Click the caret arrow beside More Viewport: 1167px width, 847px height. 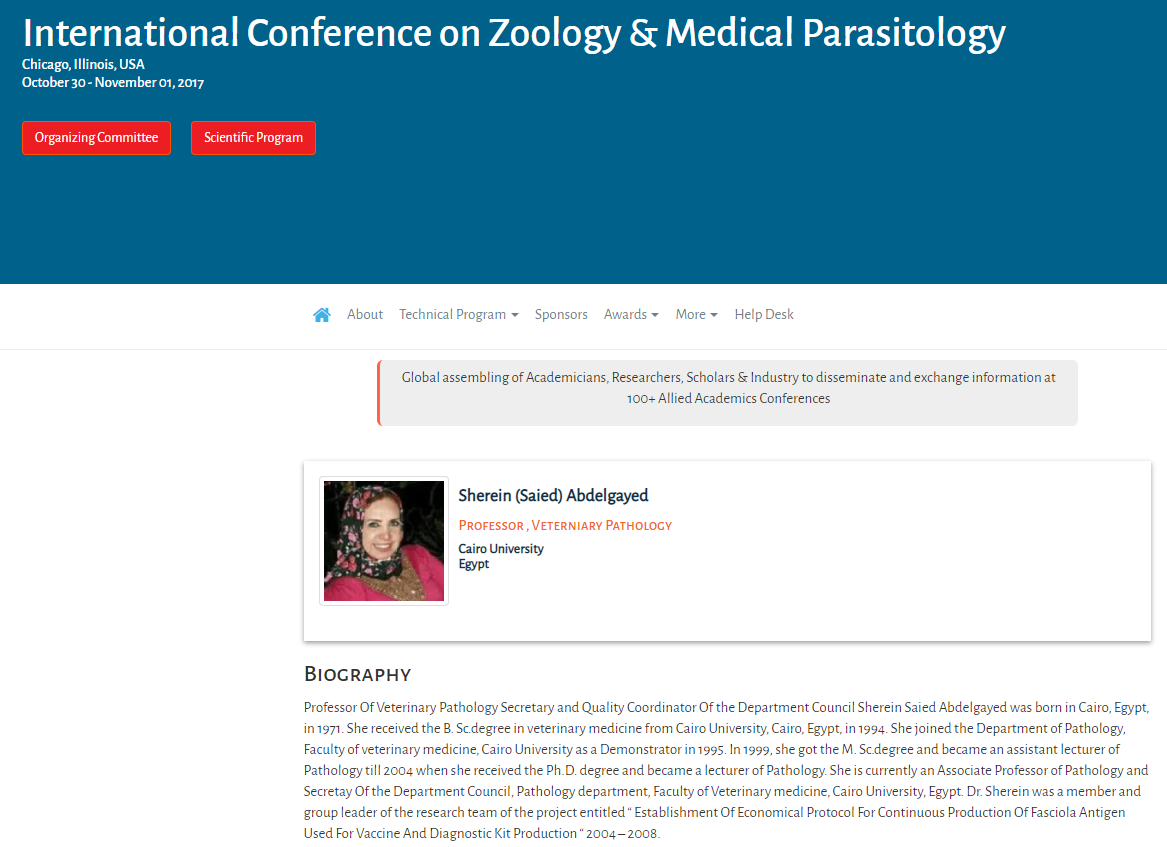tap(714, 316)
